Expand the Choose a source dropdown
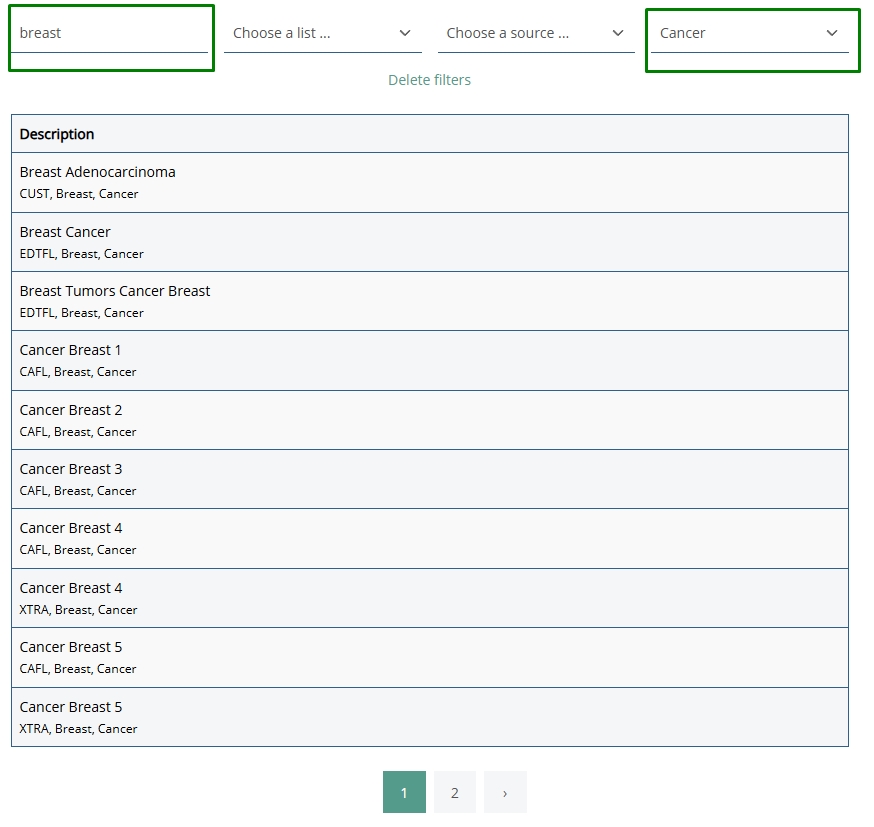The width and height of the screenshot is (874, 827). tap(535, 33)
